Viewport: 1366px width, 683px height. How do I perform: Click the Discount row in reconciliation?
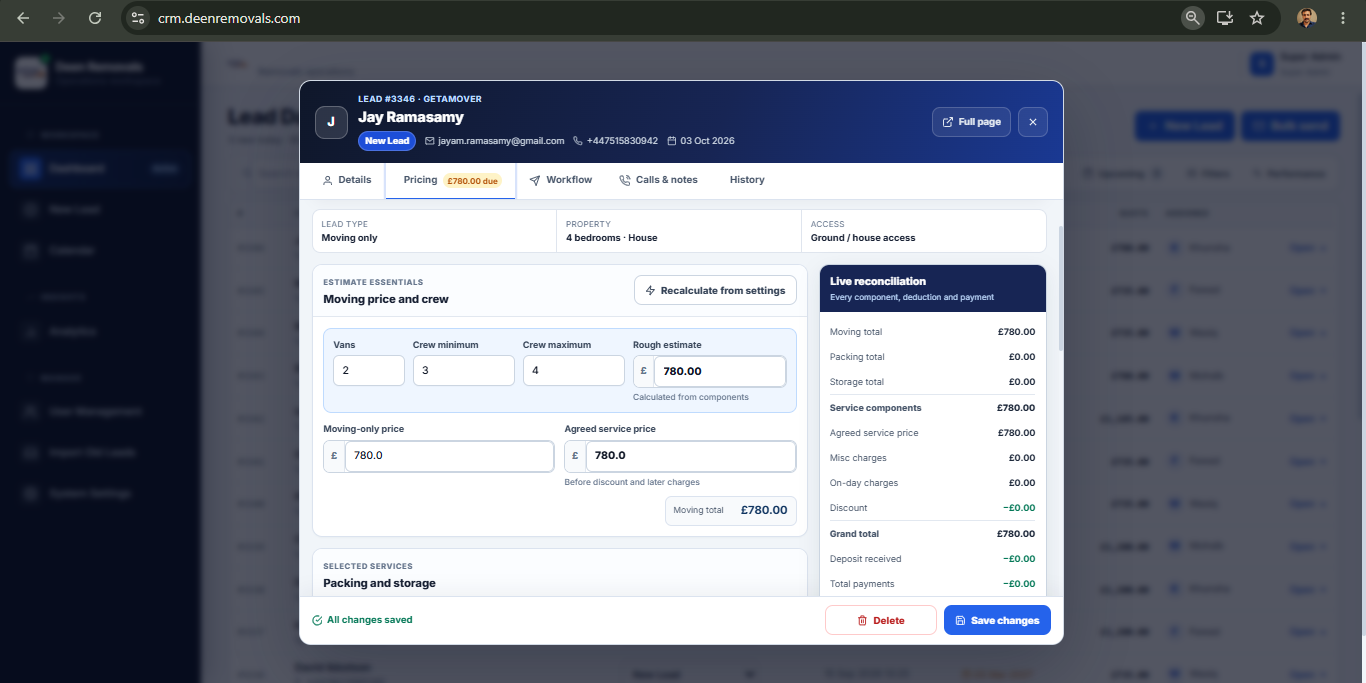pyautogui.click(x=933, y=508)
